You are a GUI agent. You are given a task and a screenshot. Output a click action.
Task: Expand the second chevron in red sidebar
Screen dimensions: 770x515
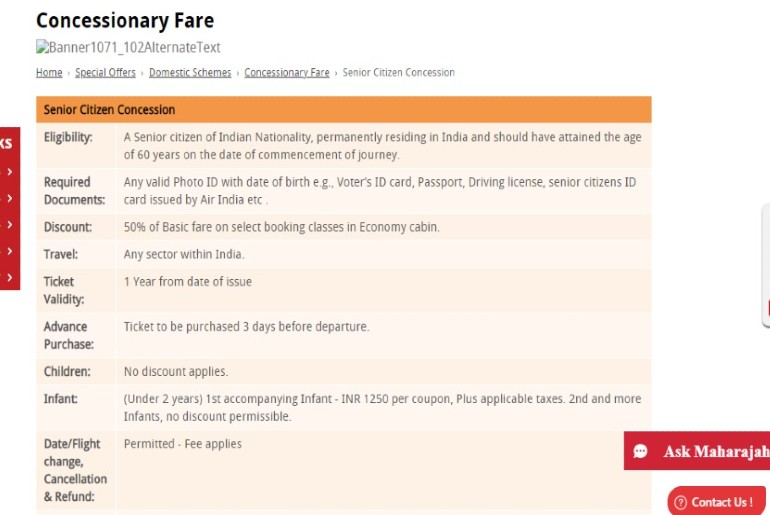point(10,198)
